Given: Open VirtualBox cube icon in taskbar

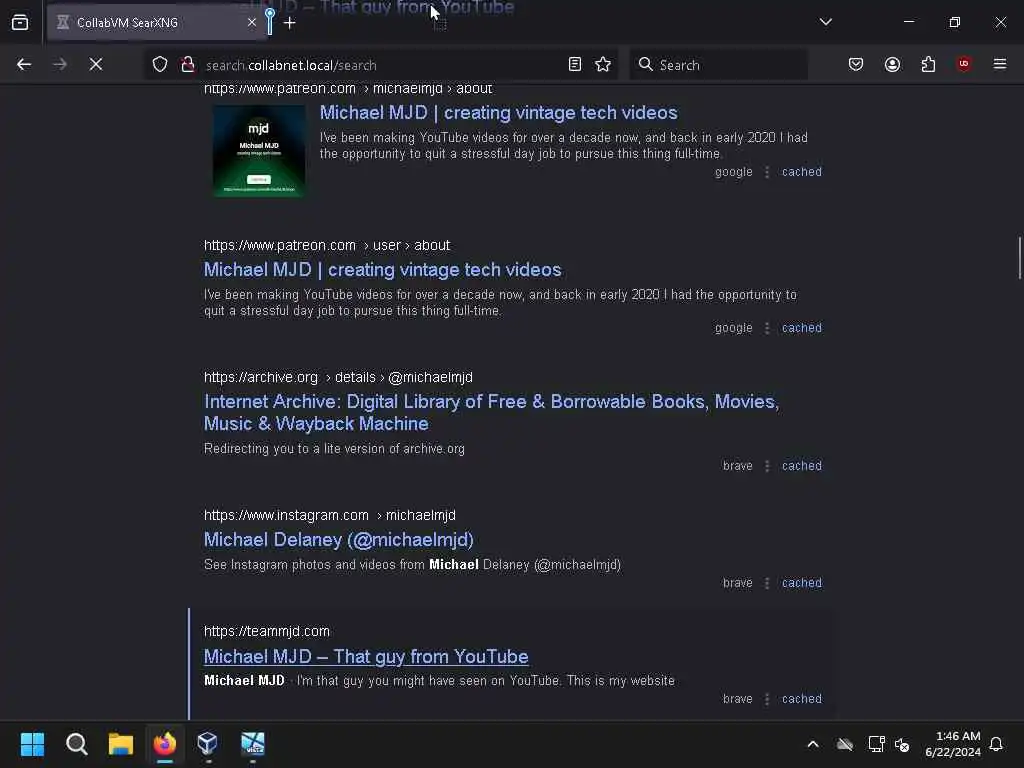Looking at the screenshot, I should 208,744.
